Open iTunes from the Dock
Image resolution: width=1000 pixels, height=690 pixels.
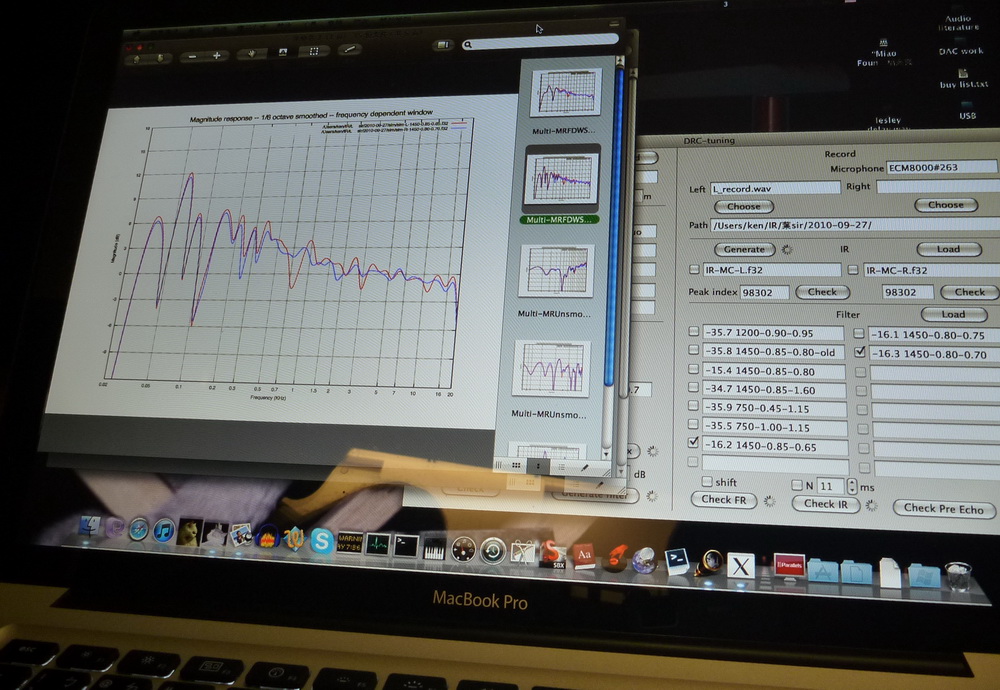[x=164, y=530]
